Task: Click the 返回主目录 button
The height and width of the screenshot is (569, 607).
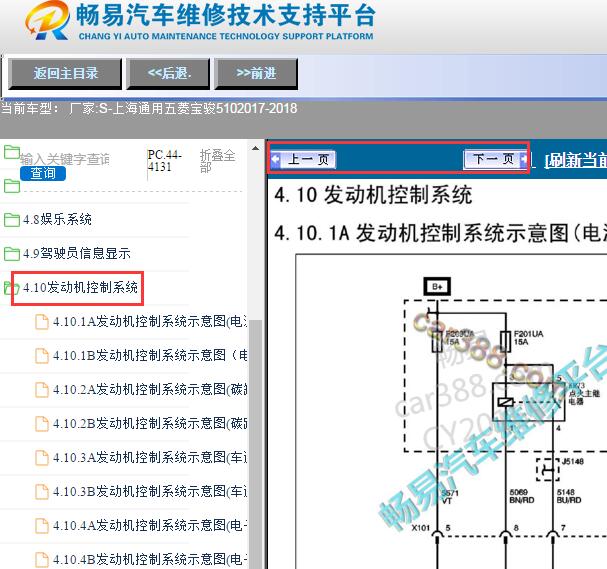Action: coord(65,74)
